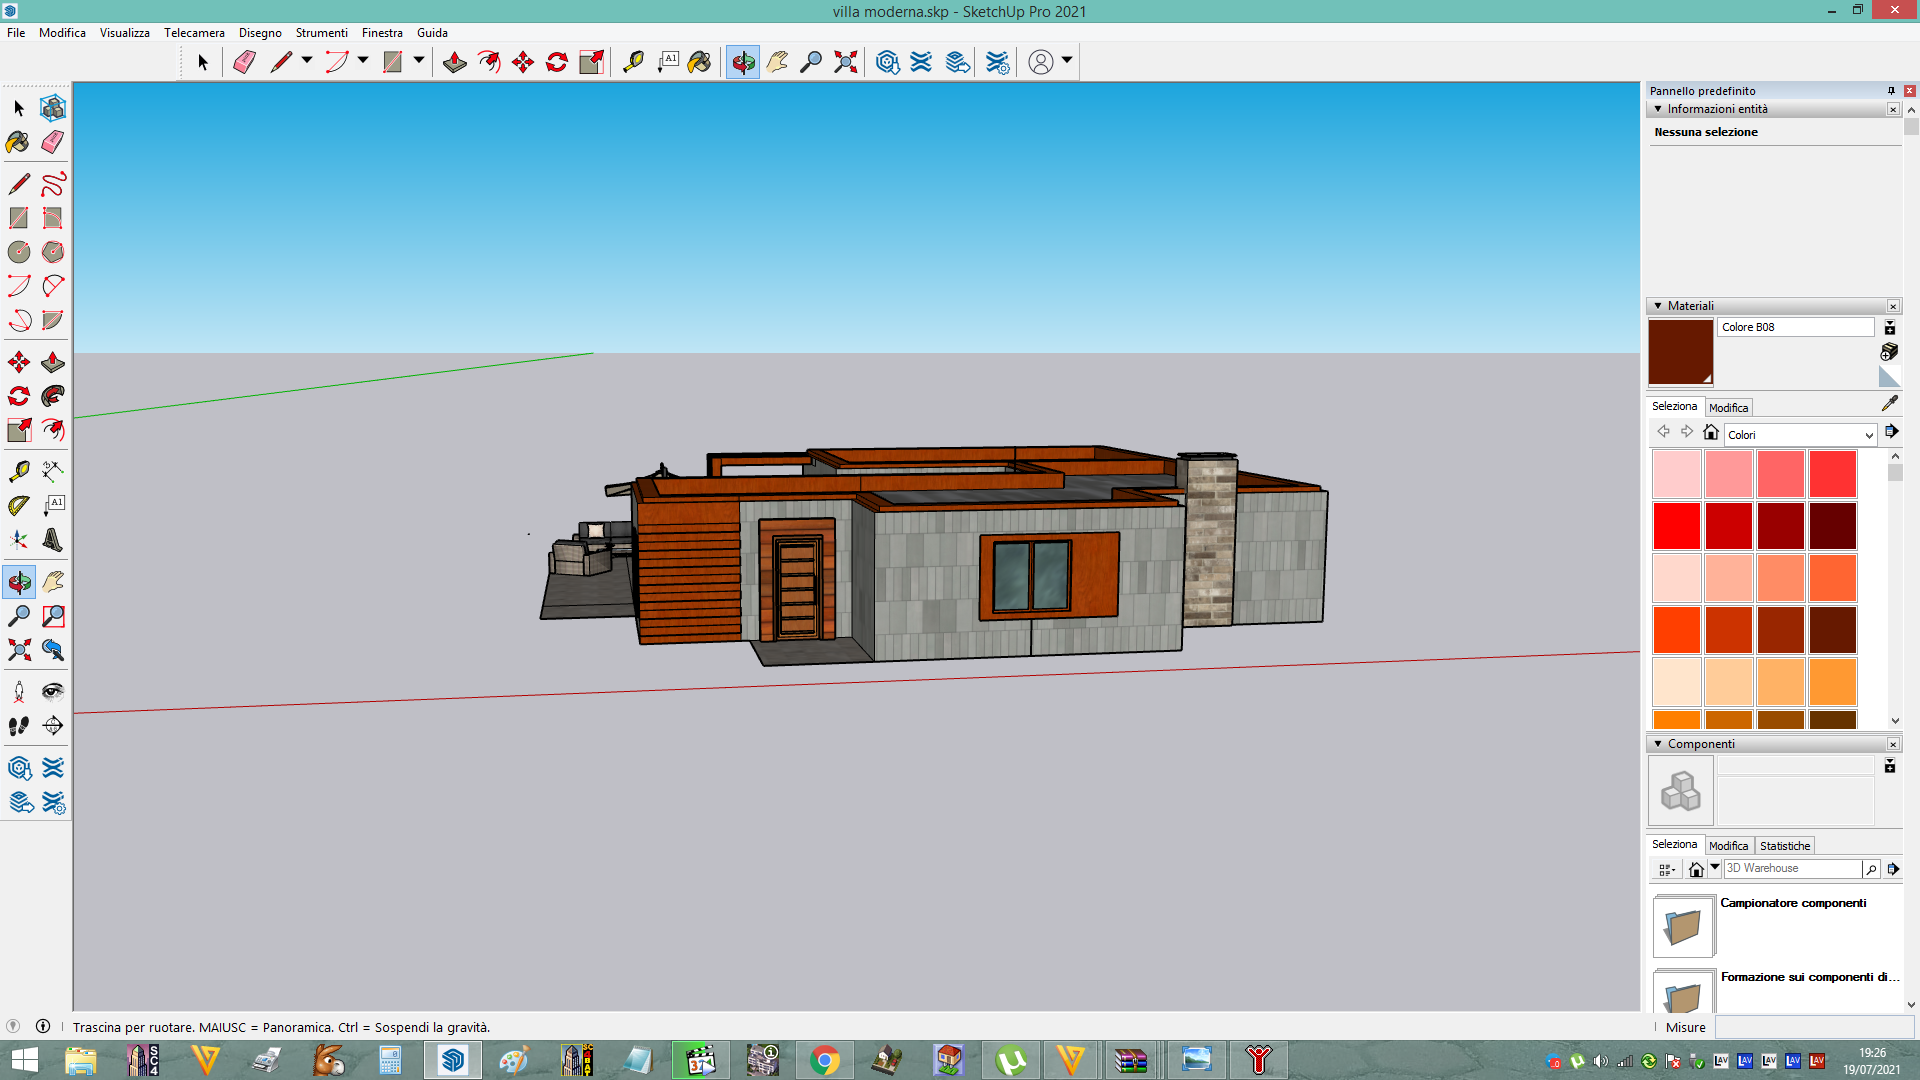The image size is (1920, 1080).
Task: Pick the lightest pink swatch
Action: coord(1677,474)
